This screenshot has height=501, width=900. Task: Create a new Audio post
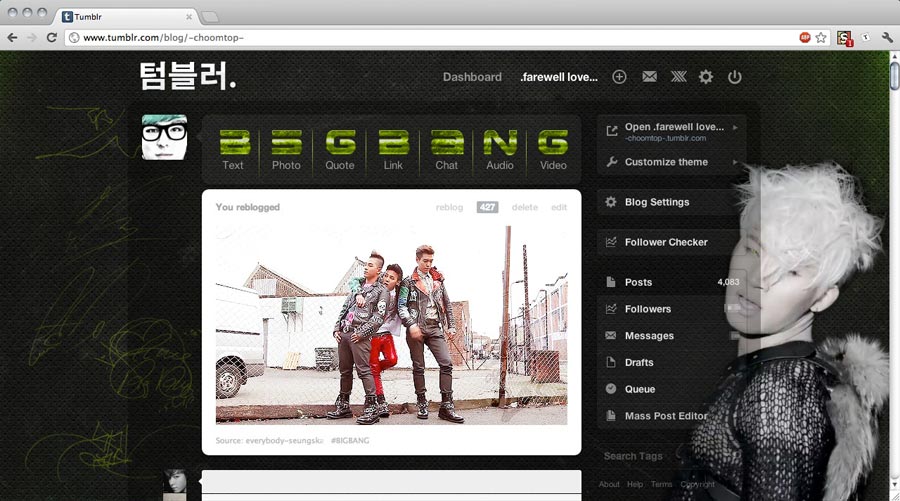(x=500, y=150)
